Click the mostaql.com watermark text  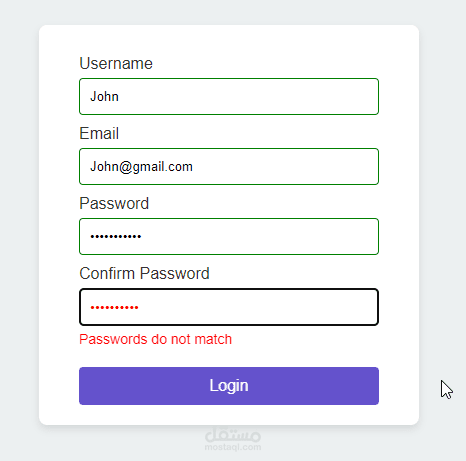(x=233, y=447)
